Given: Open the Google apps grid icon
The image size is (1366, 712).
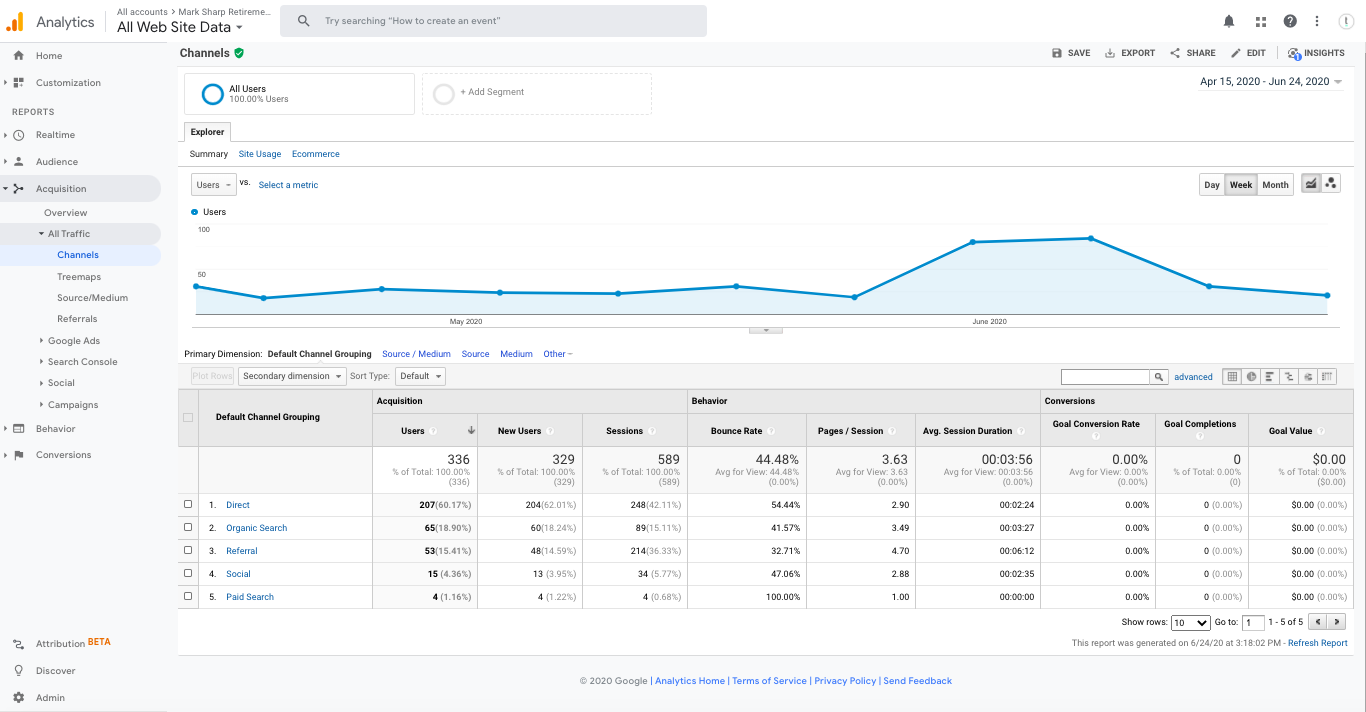Looking at the screenshot, I should (x=1260, y=21).
